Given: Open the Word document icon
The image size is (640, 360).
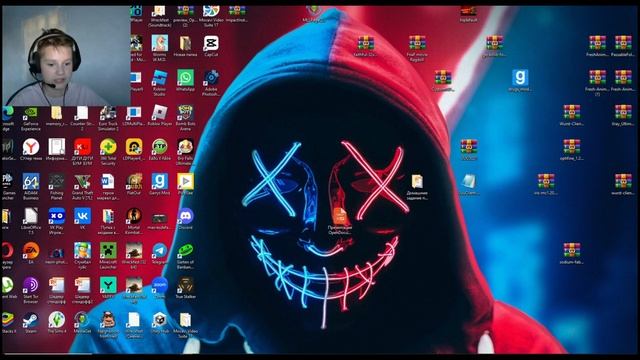Looking at the screenshot, I should [108, 182].
